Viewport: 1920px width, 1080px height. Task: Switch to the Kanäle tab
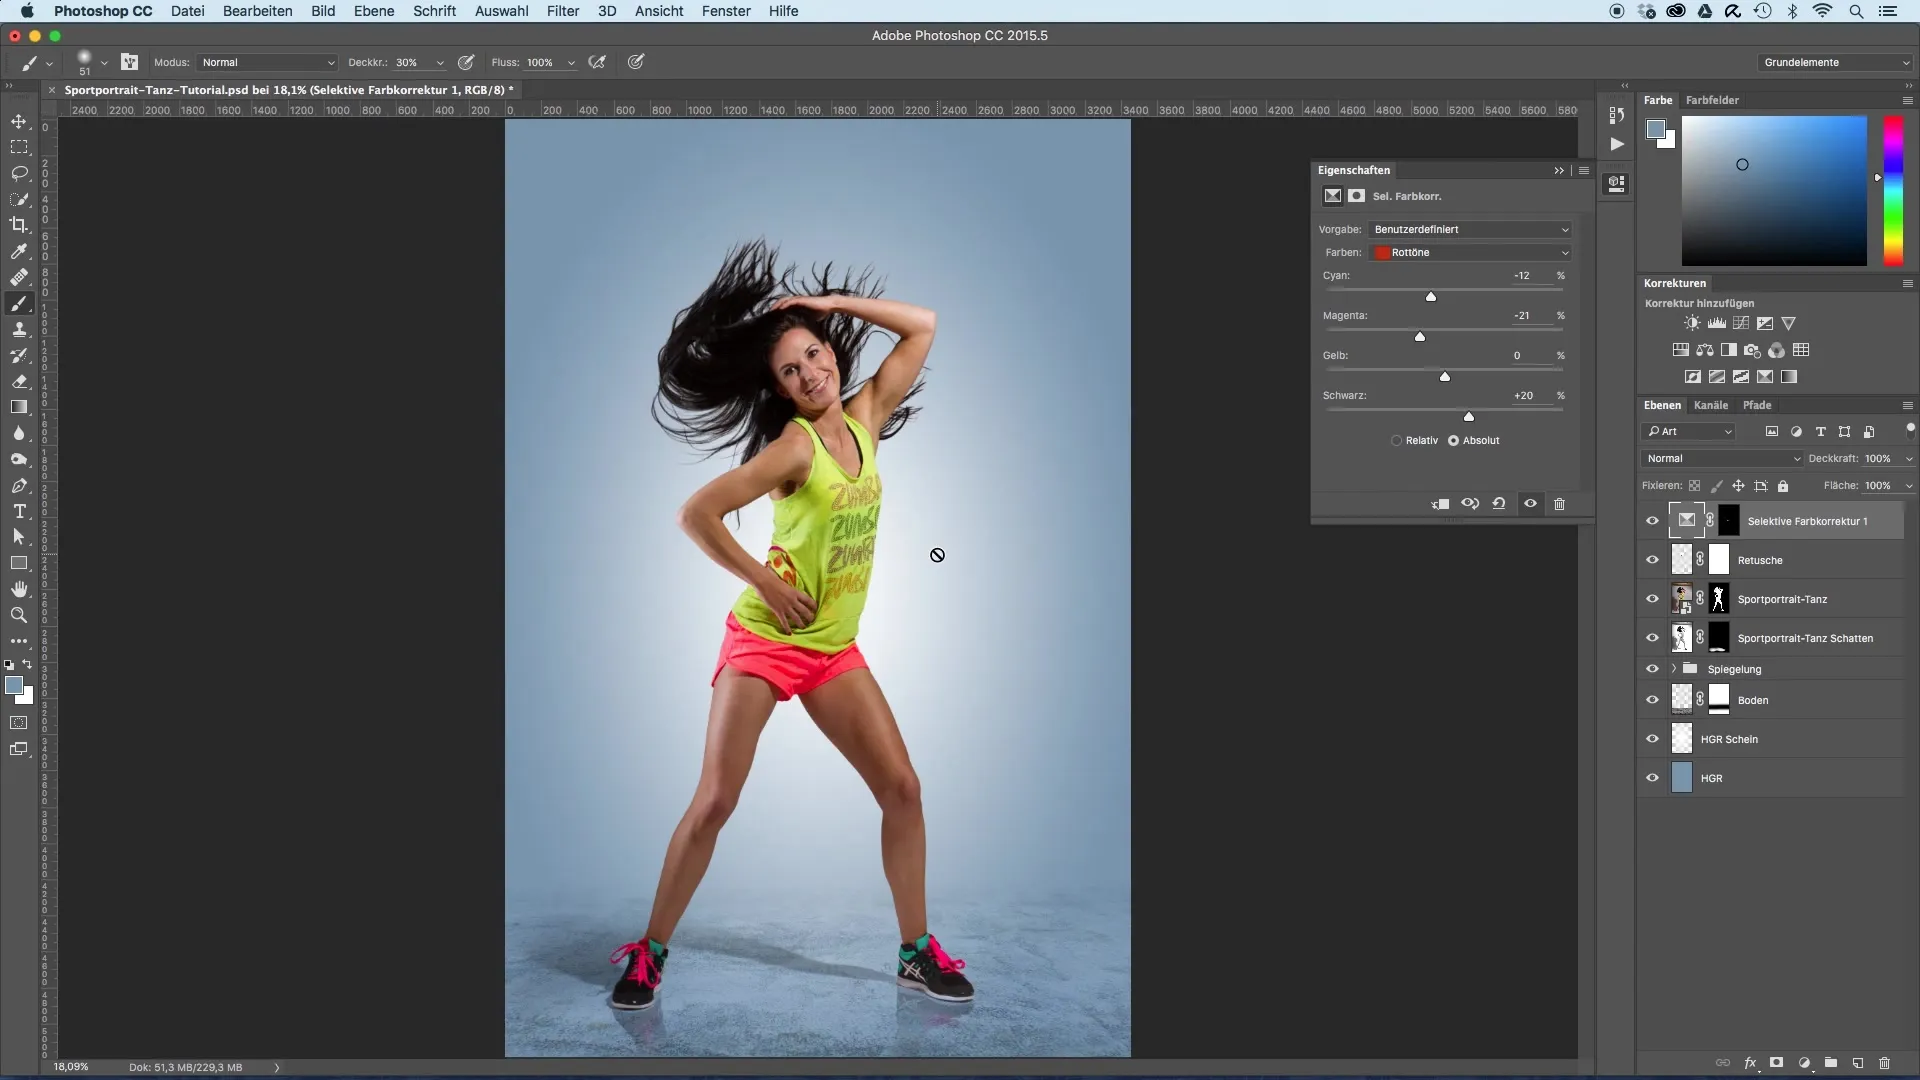click(1711, 405)
